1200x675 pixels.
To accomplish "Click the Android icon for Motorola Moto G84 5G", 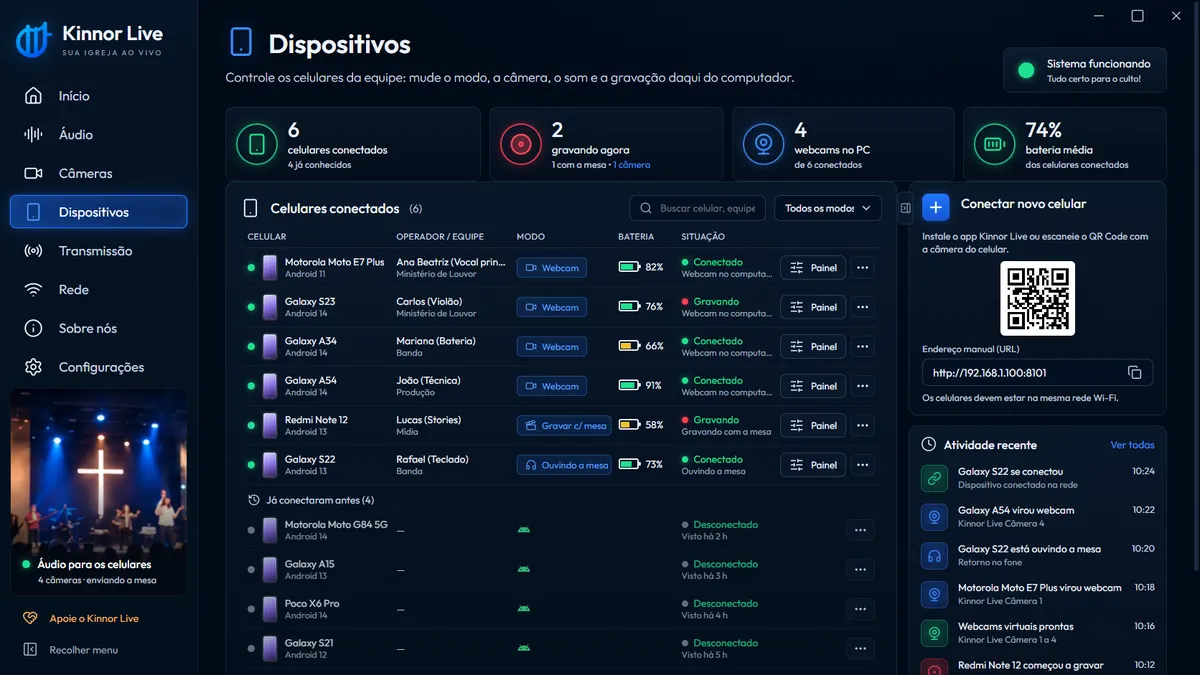I will [x=523, y=530].
